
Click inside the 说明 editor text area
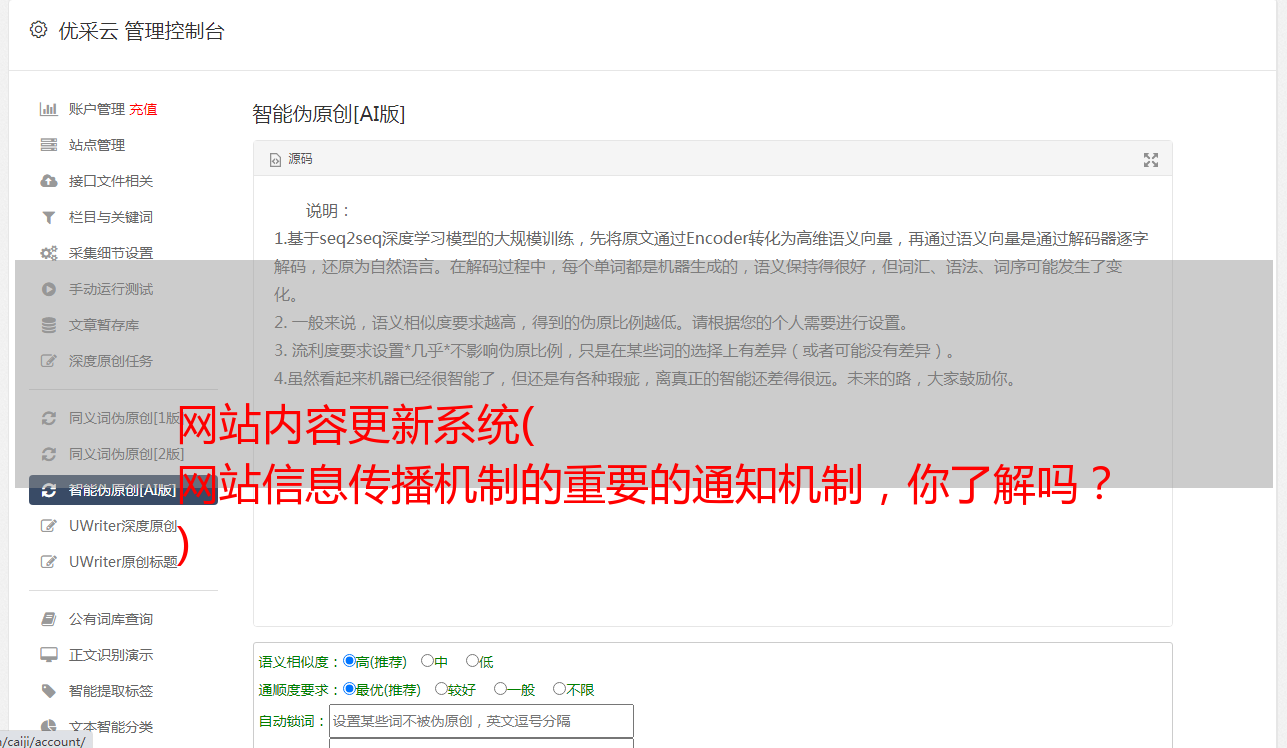712,401
